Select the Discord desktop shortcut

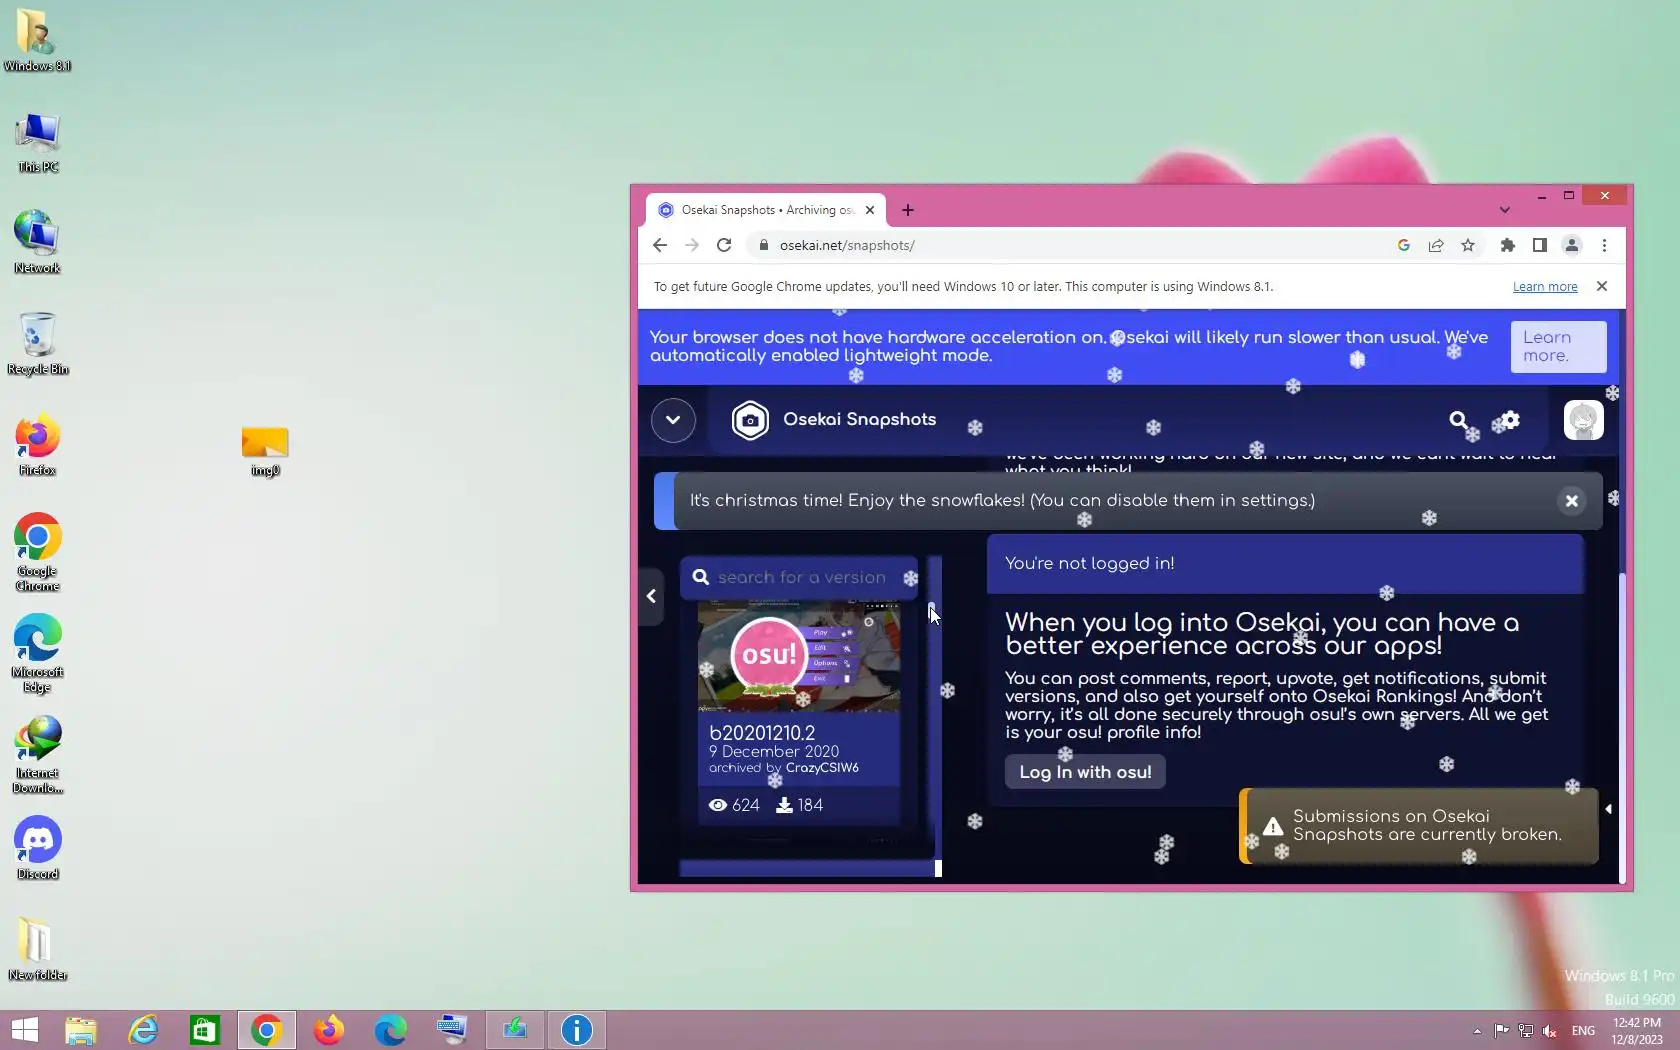pyautogui.click(x=38, y=848)
